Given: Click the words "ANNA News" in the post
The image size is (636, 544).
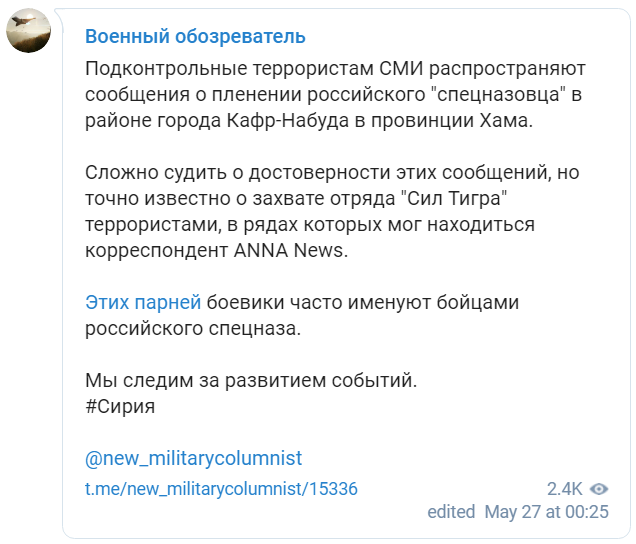Looking at the screenshot, I should coord(300,250).
